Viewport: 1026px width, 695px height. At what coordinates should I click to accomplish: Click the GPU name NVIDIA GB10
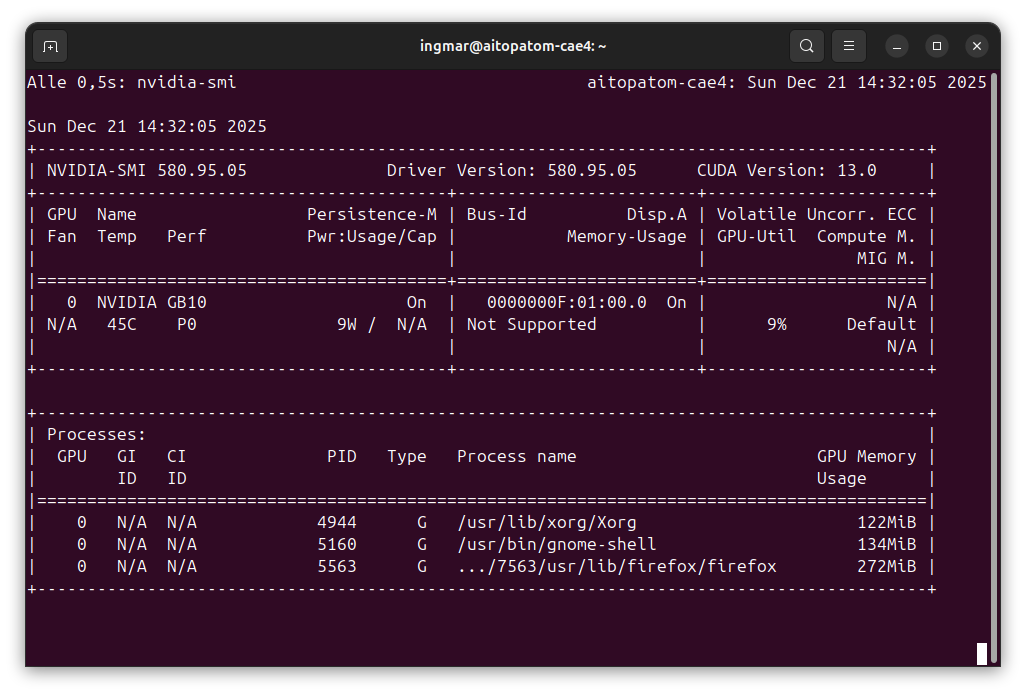(152, 302)
